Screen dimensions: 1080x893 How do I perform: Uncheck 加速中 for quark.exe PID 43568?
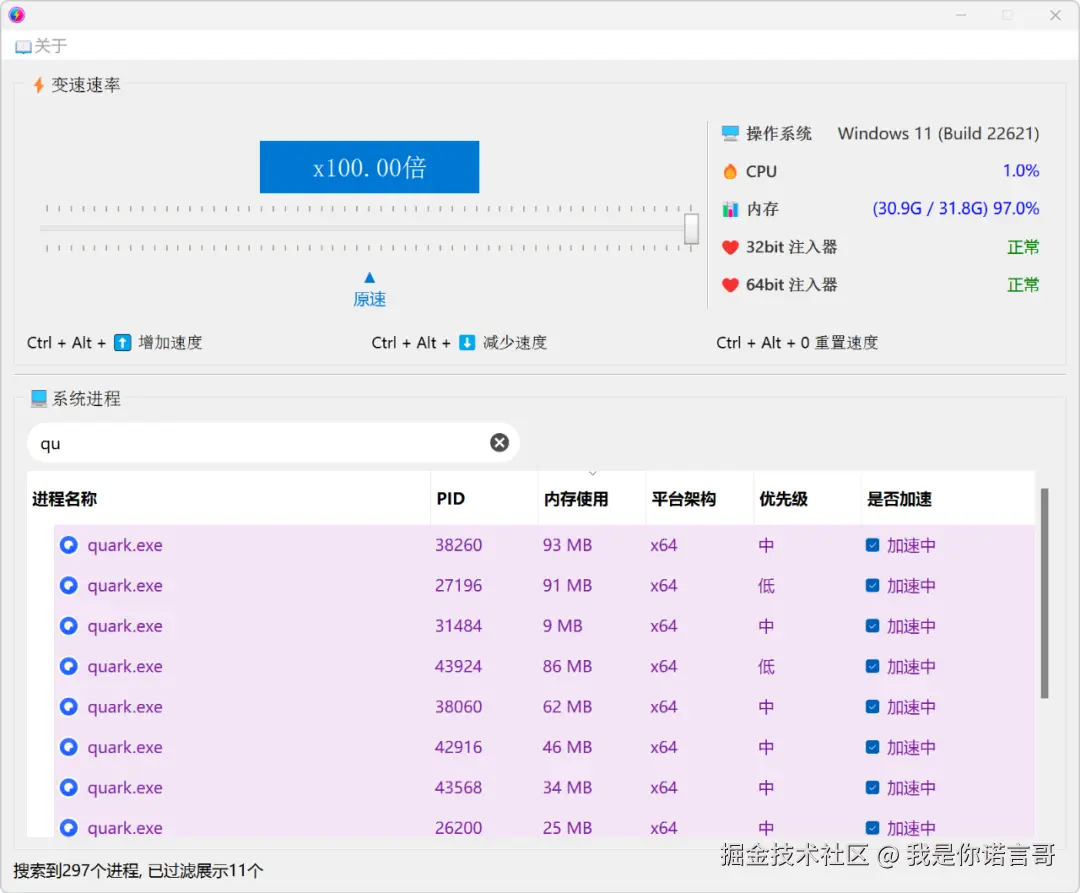coord(872,788)
